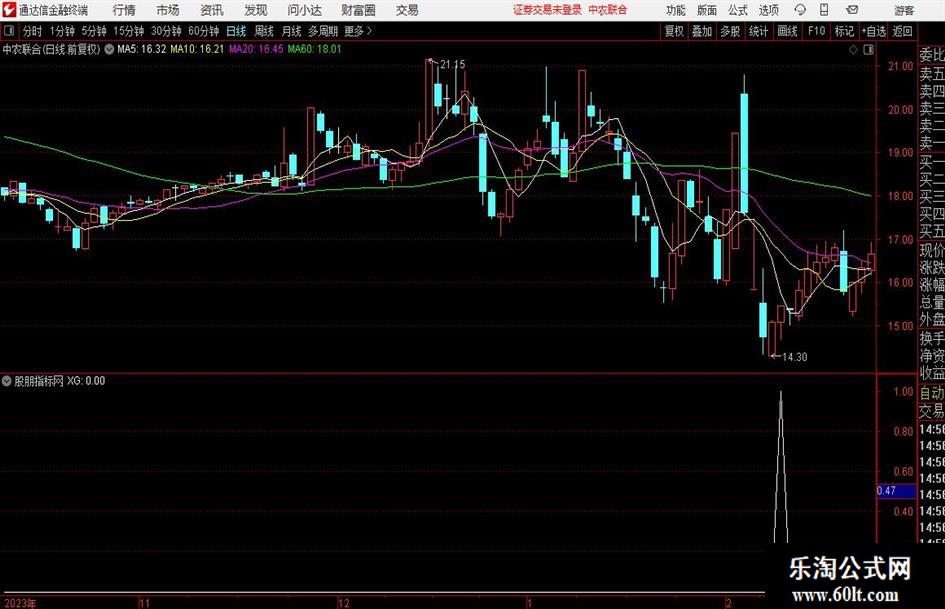The image size is (945, 609).
Task: Click the 游客 guest account label
Action: coord(904,10)
